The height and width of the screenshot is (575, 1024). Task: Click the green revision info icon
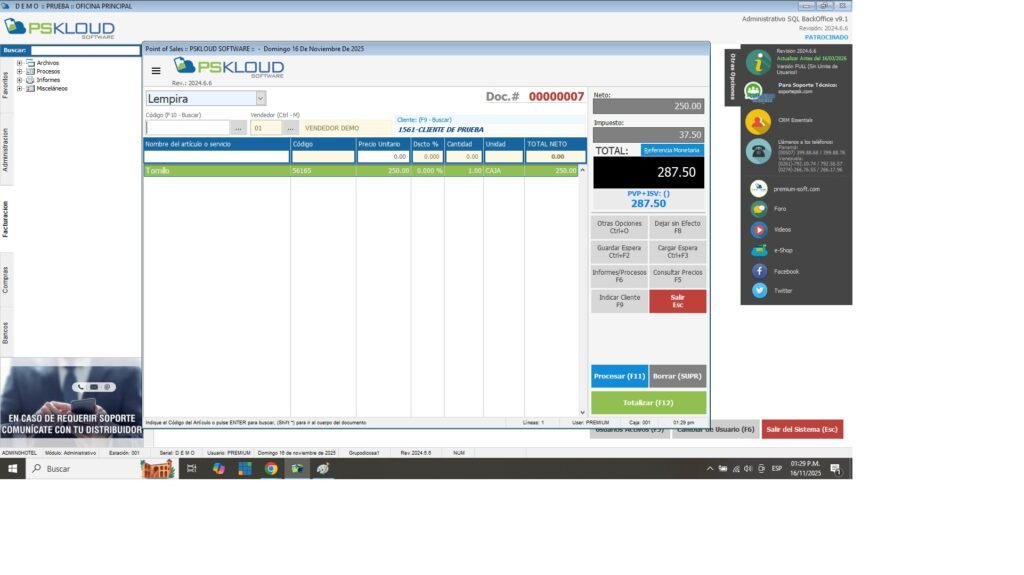point(758,63)
